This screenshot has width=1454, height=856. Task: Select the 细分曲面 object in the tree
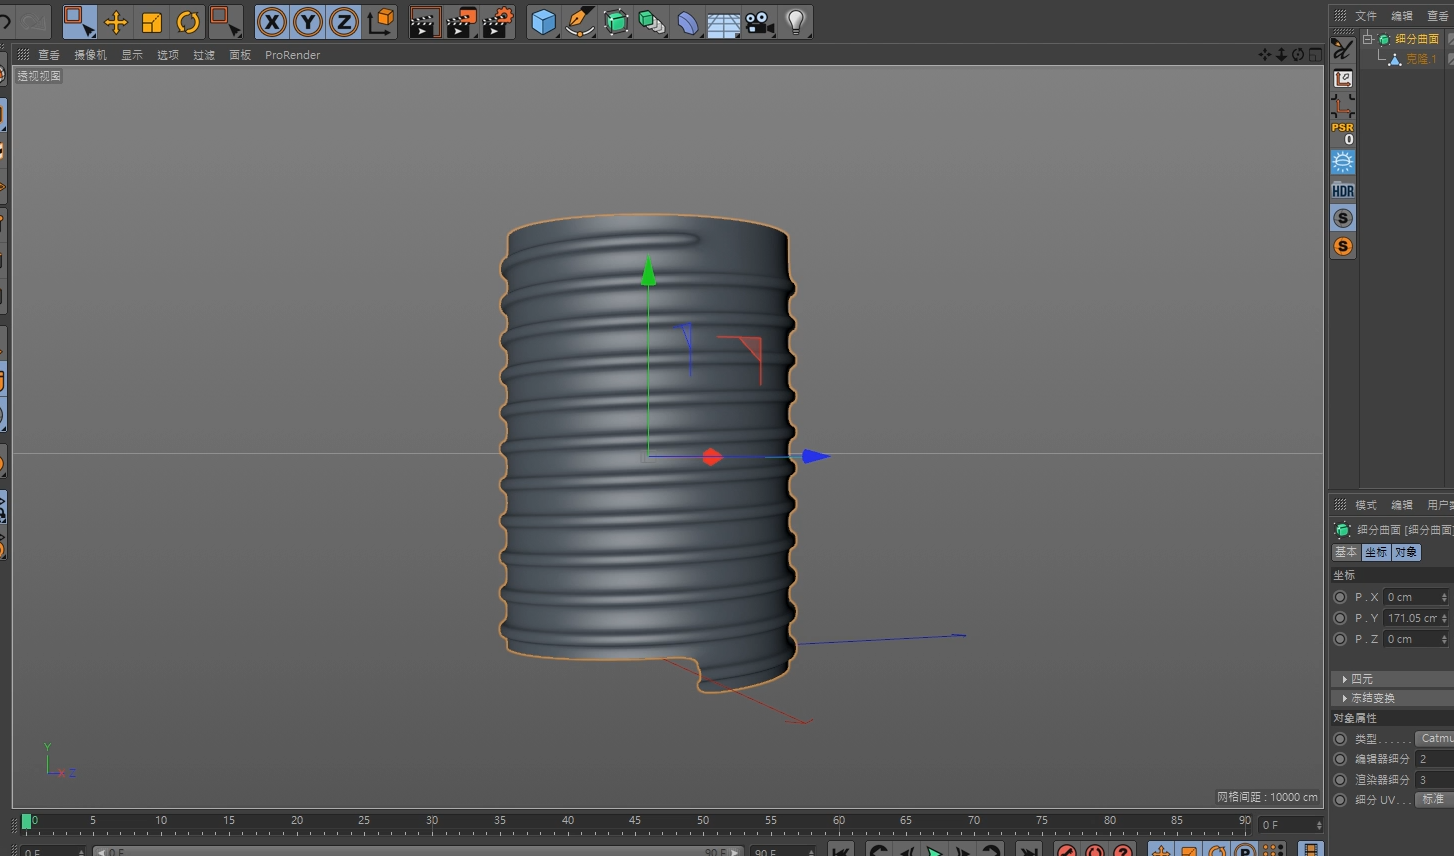pos(1417,39)
